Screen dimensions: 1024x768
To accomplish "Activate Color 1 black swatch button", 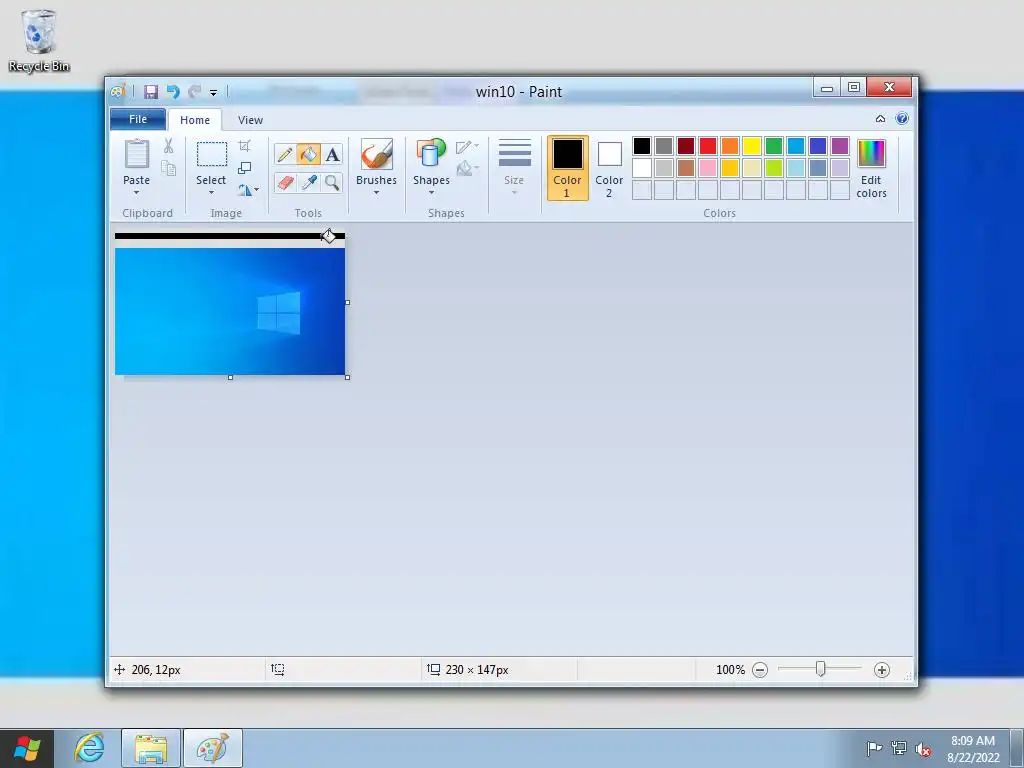I will [x=568, y=168].
